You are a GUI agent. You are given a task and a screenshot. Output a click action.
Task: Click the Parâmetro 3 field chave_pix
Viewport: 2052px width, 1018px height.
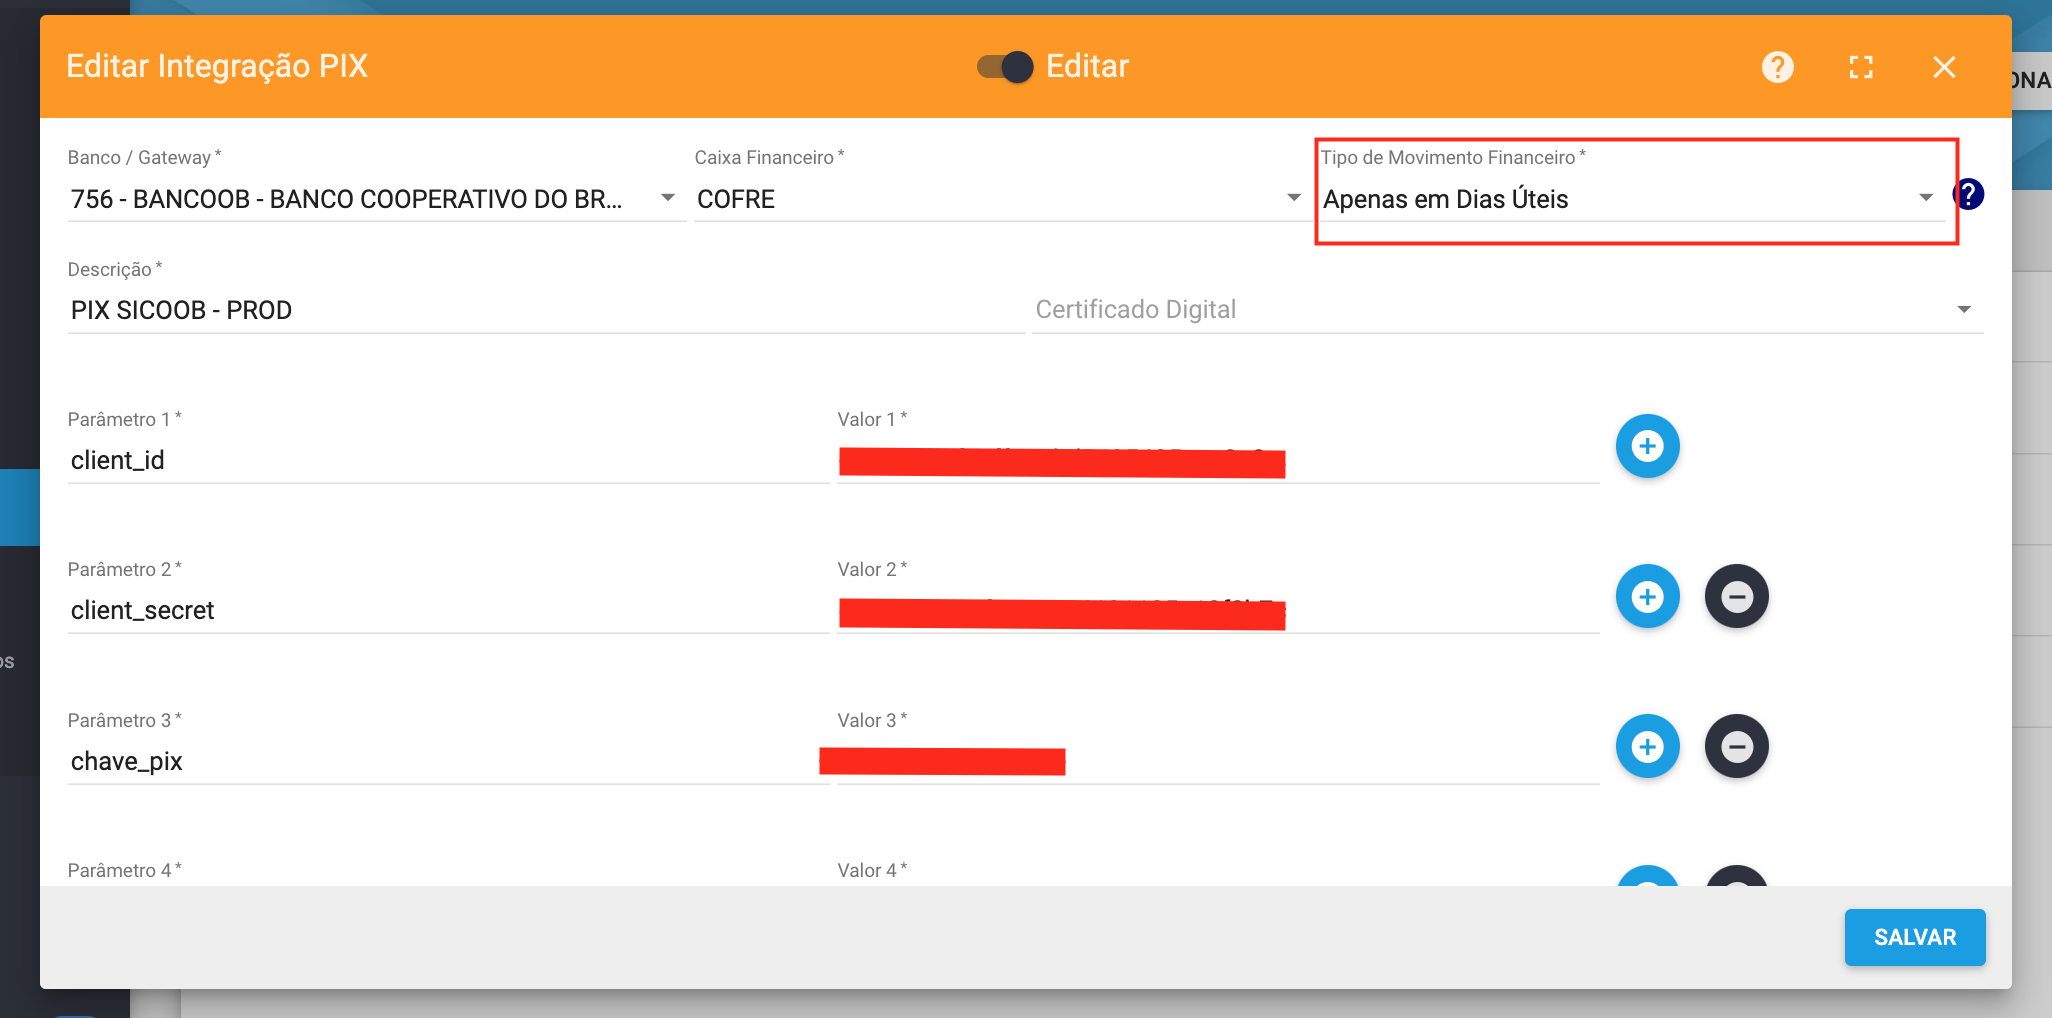448,762
